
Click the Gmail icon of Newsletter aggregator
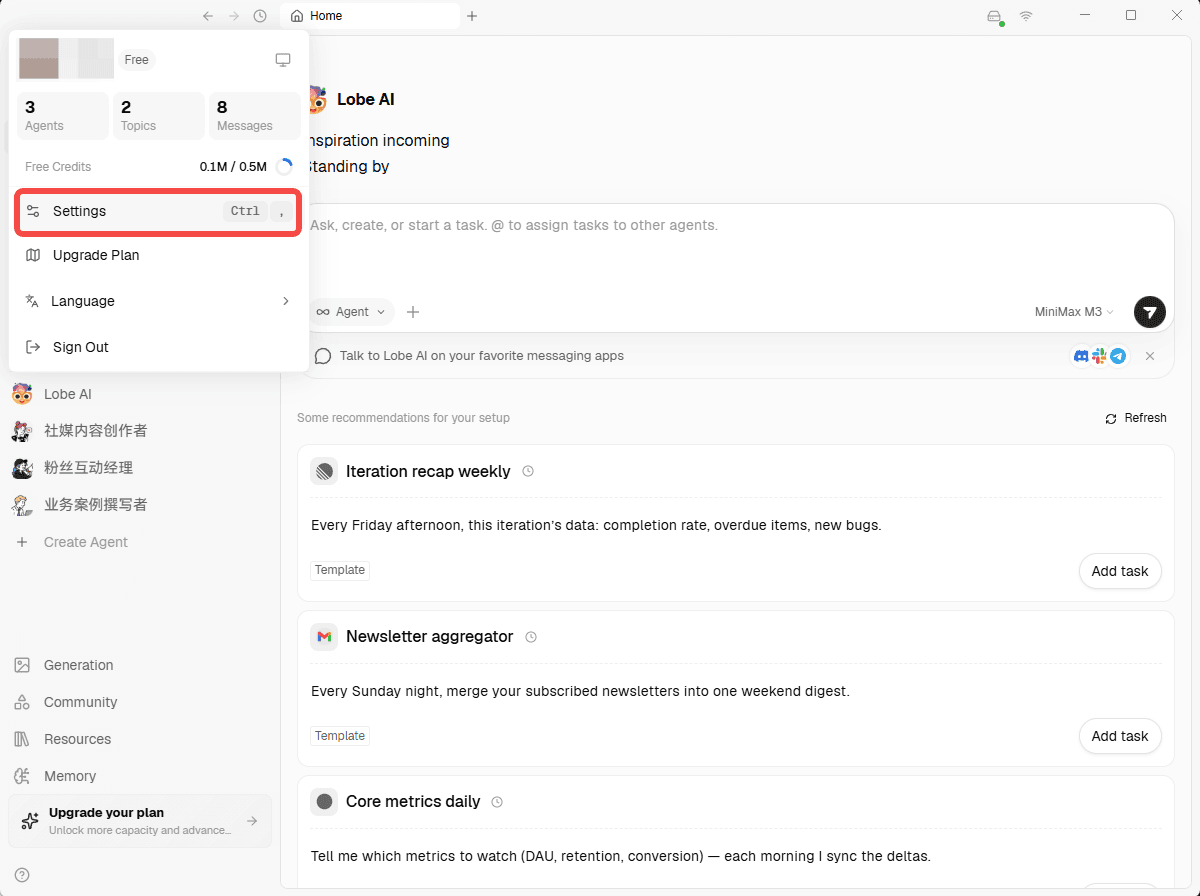(x=324, y=636)
